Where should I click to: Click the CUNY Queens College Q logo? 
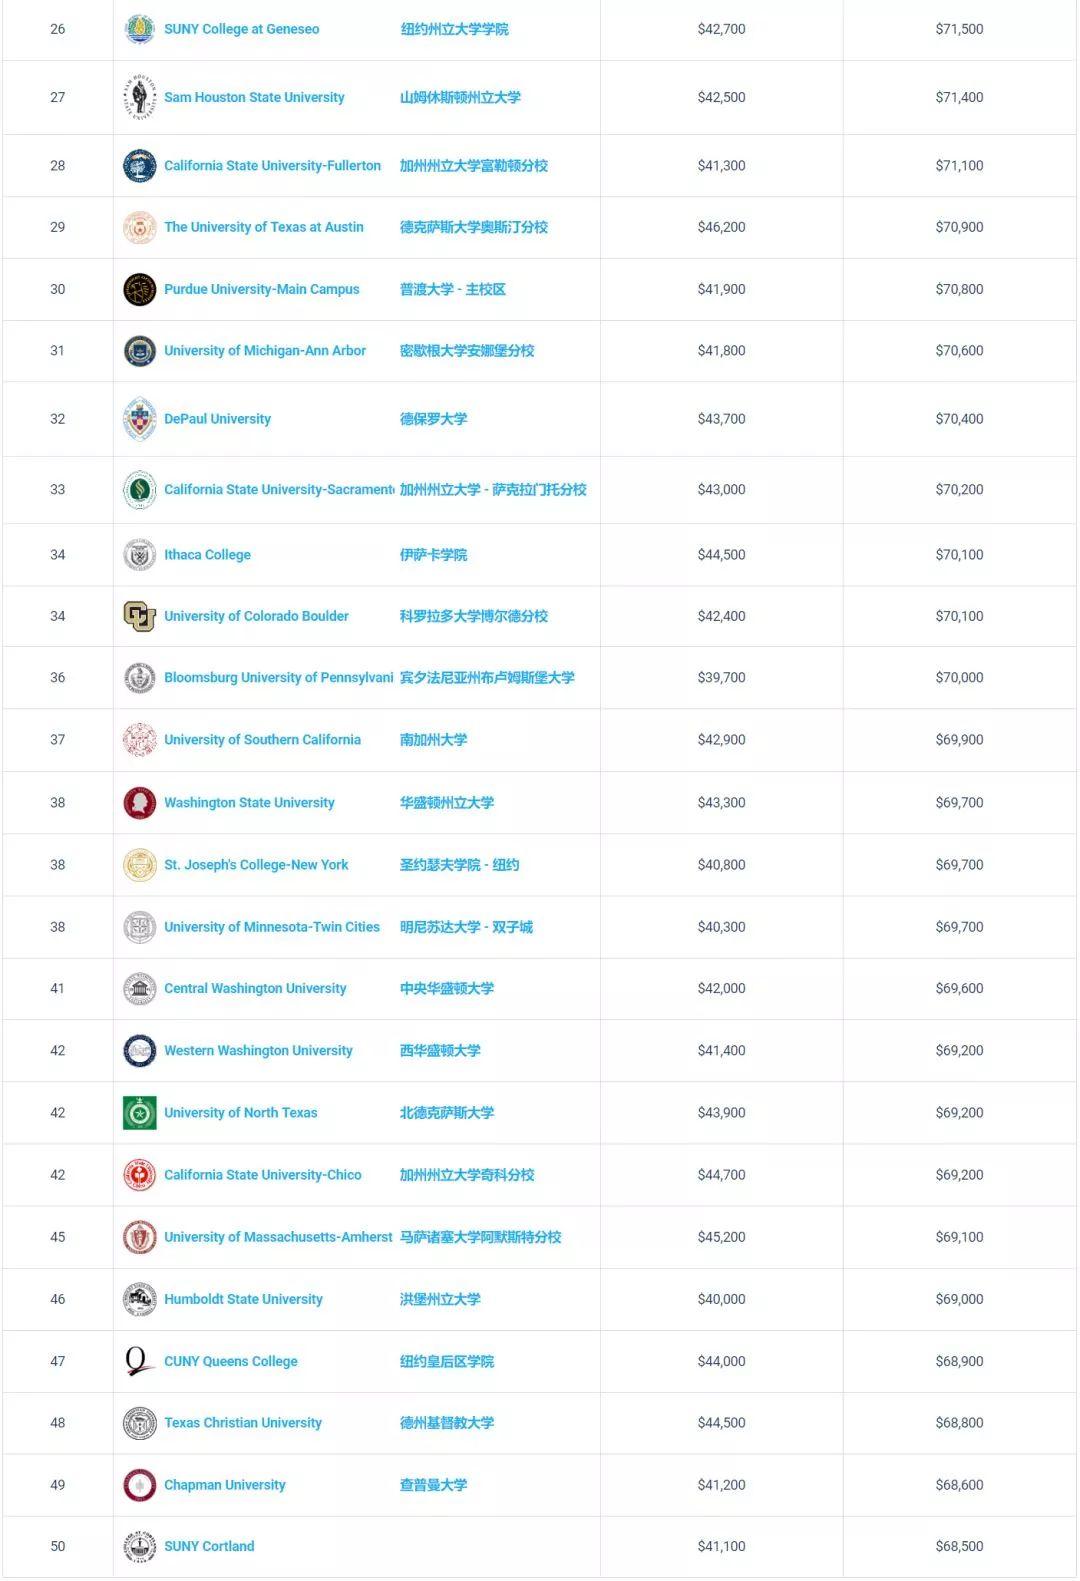139,1361
